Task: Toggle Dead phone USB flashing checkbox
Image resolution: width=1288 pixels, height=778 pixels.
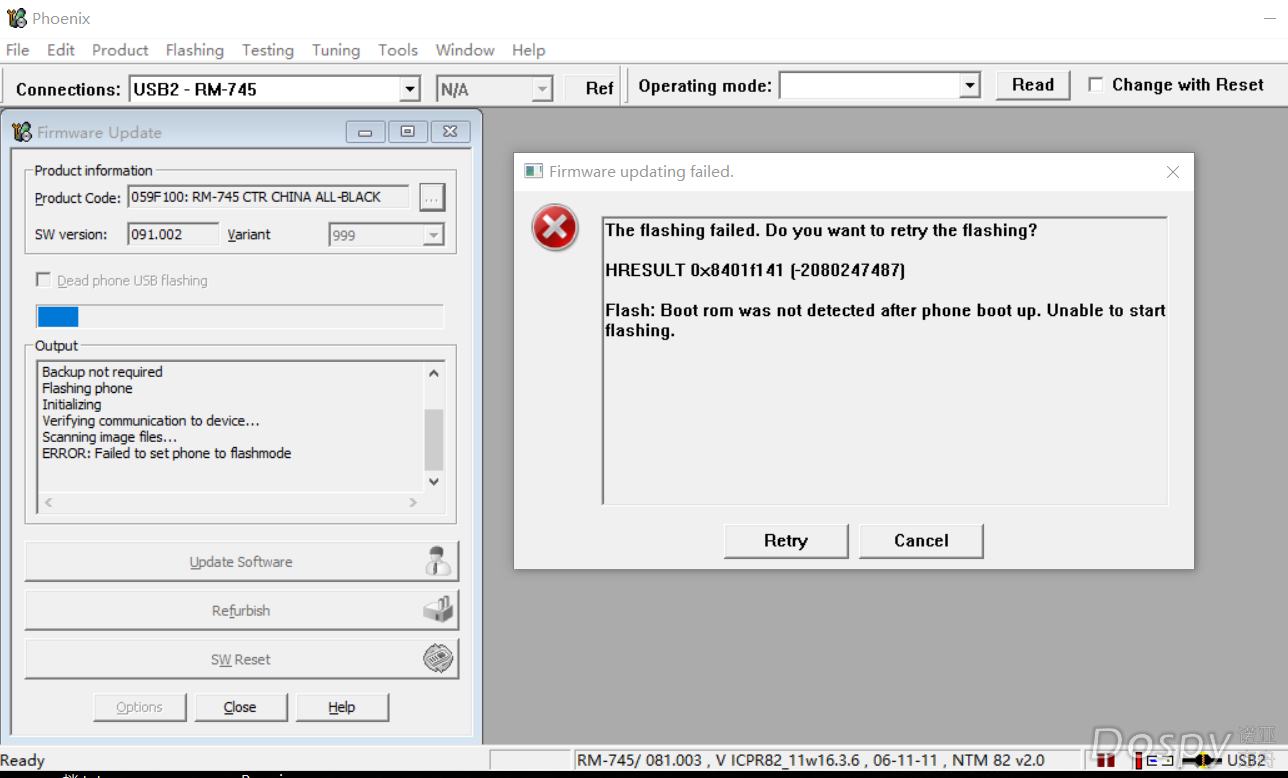Action: point(43,280)
